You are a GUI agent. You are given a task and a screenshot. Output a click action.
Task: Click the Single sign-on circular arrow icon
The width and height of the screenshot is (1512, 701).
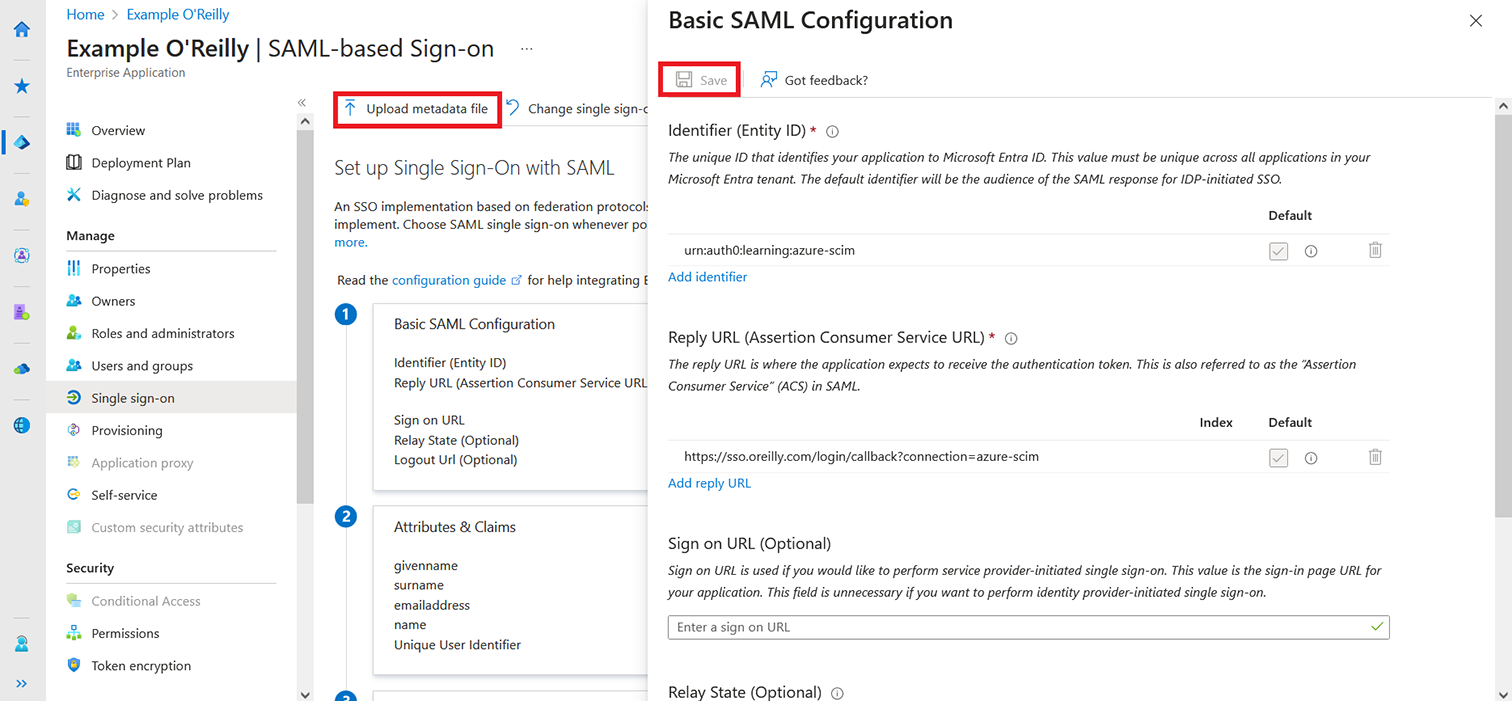pyautogui.click(x=74, y=398)
